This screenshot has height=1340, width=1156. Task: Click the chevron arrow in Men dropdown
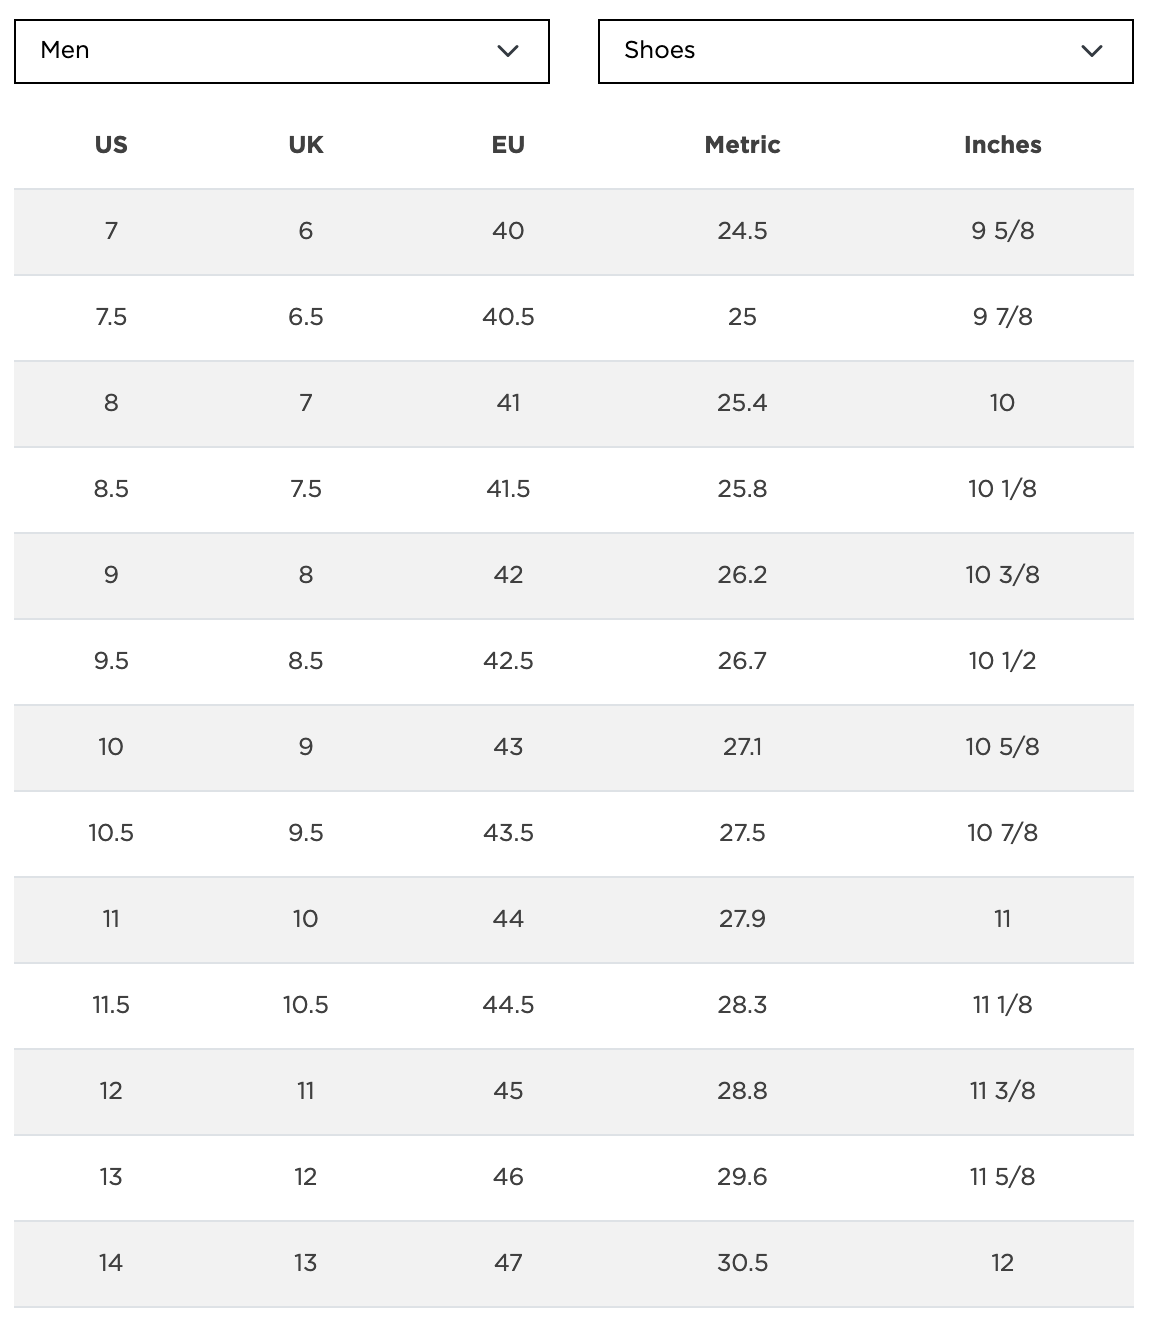[x=508, y=51]
